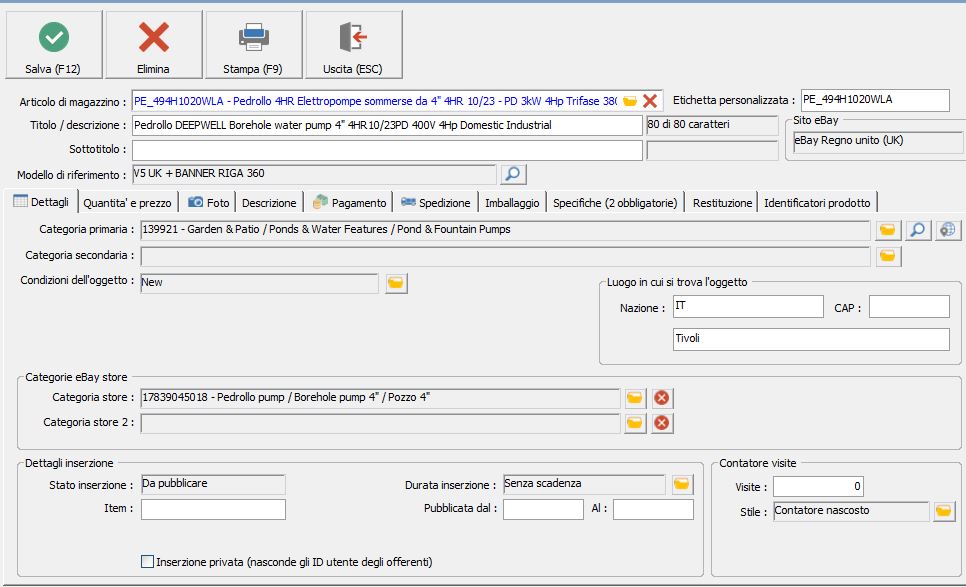
Task: Click the empty Categoria store 2 field
Action: tap(380, 423)
